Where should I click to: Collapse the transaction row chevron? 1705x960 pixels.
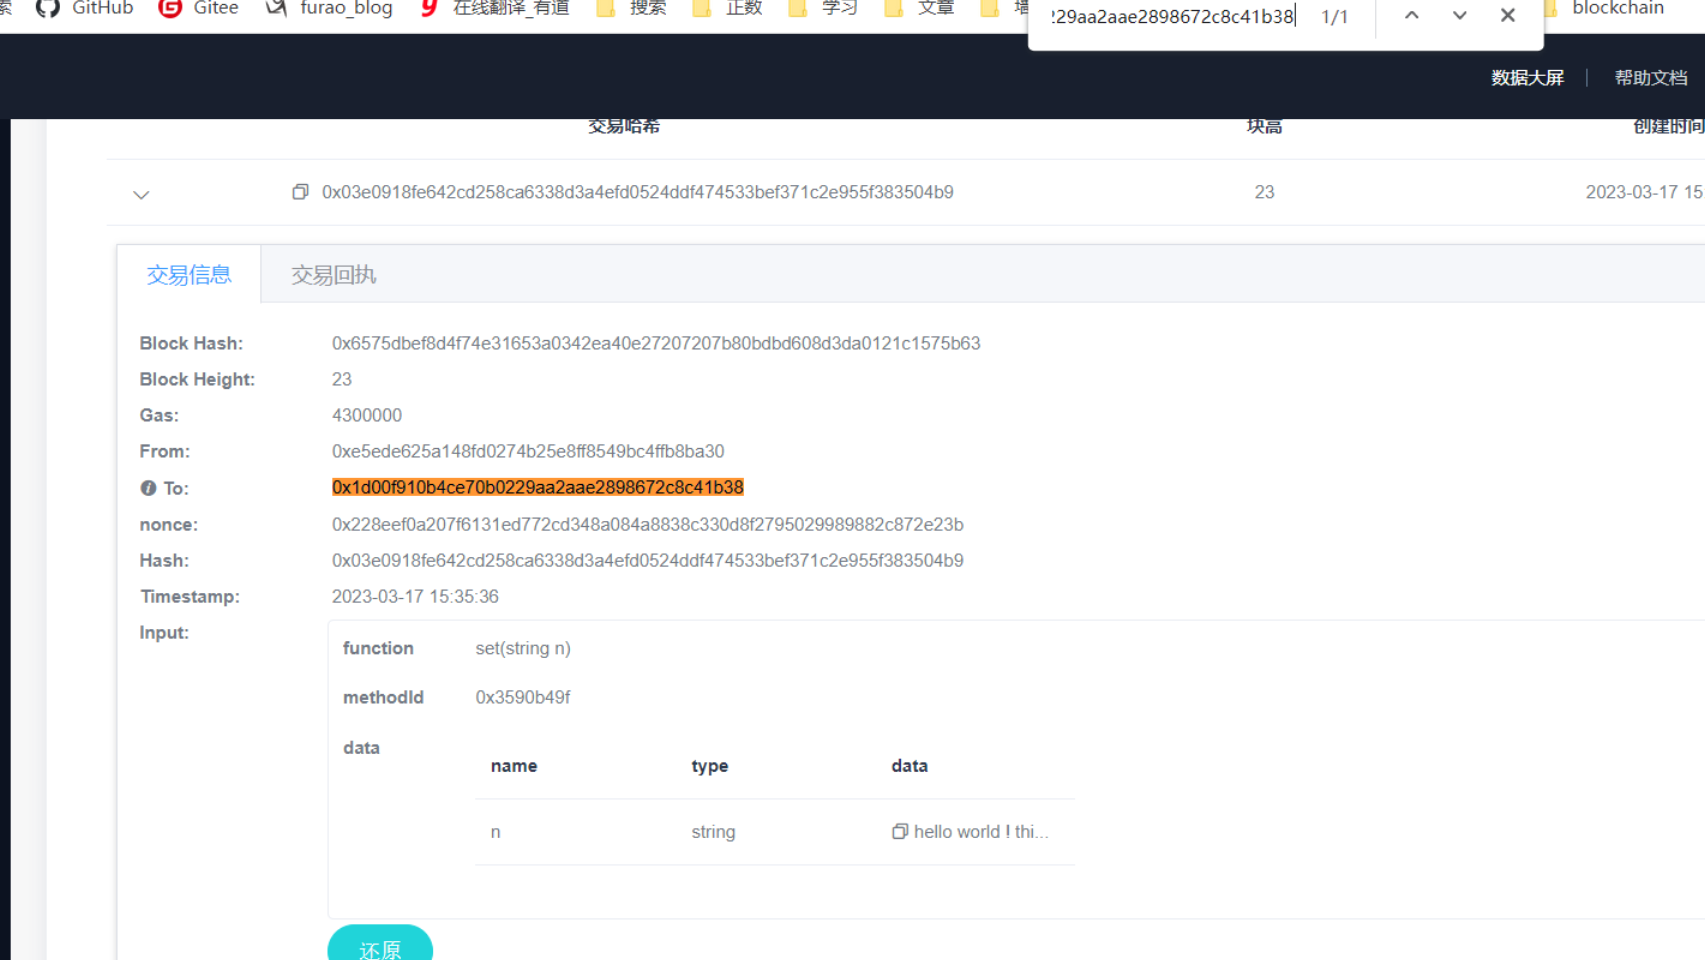[141, 195]
